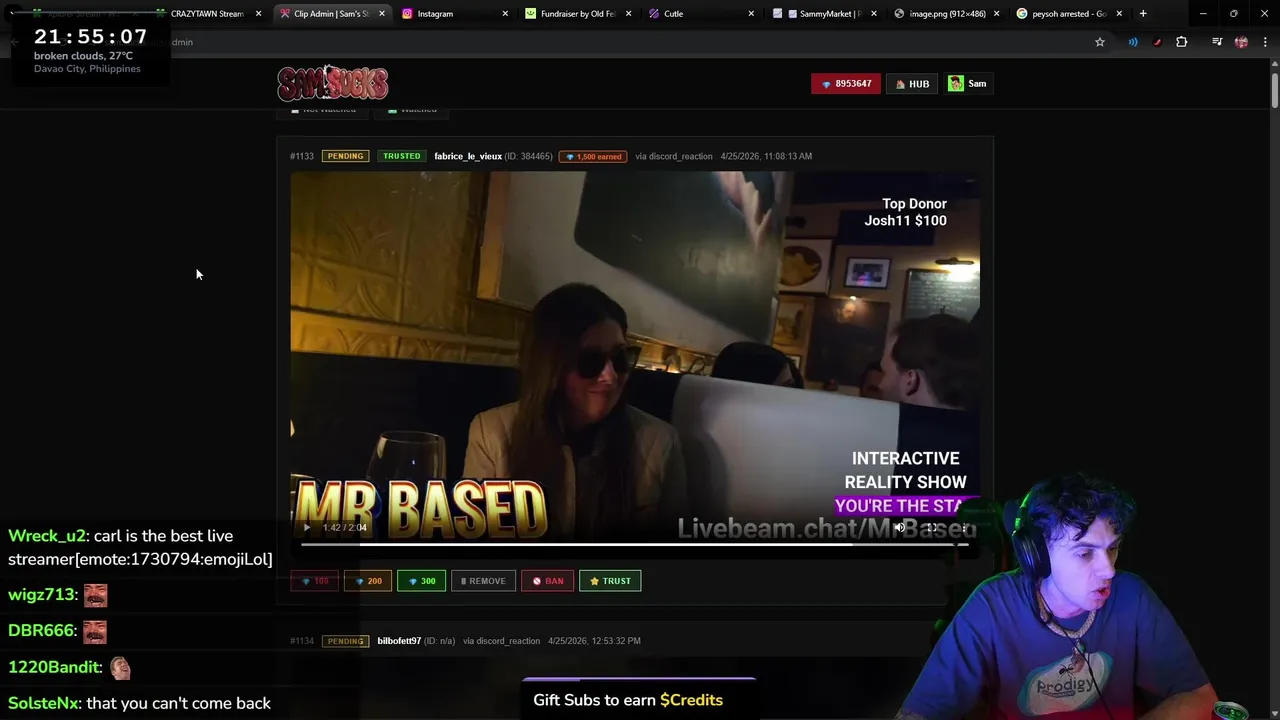Click the Instagram tab favicon
Screen dimensions: 1280x720
tap(407, 14)
